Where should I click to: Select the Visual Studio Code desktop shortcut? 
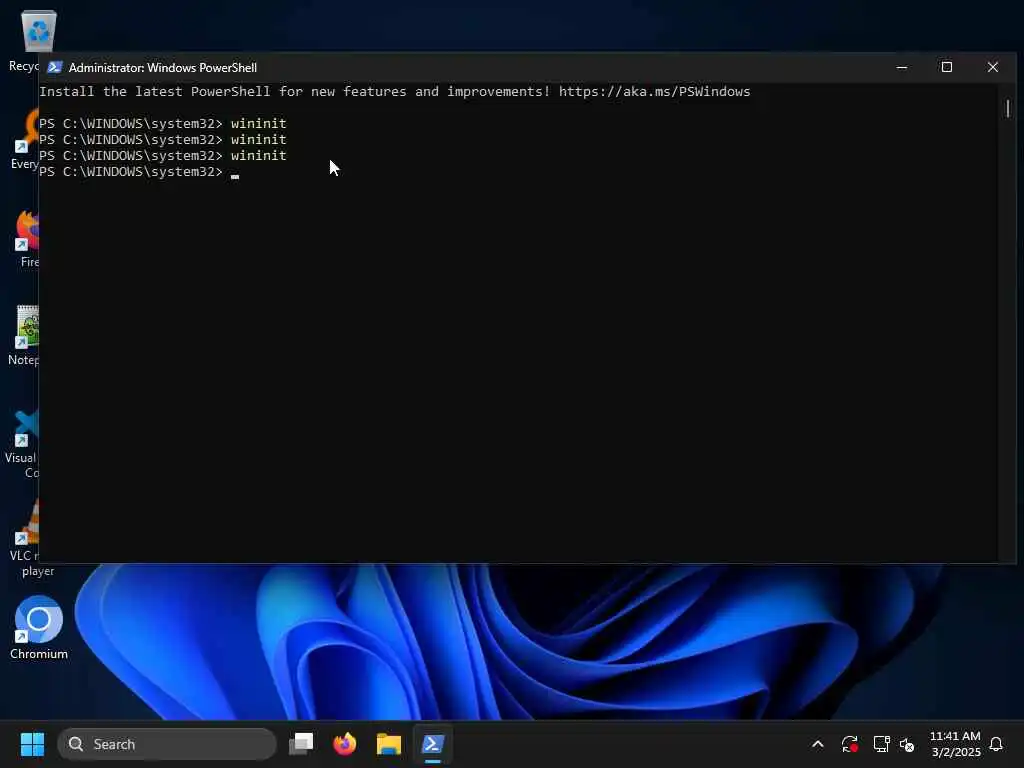coord(22,444)
